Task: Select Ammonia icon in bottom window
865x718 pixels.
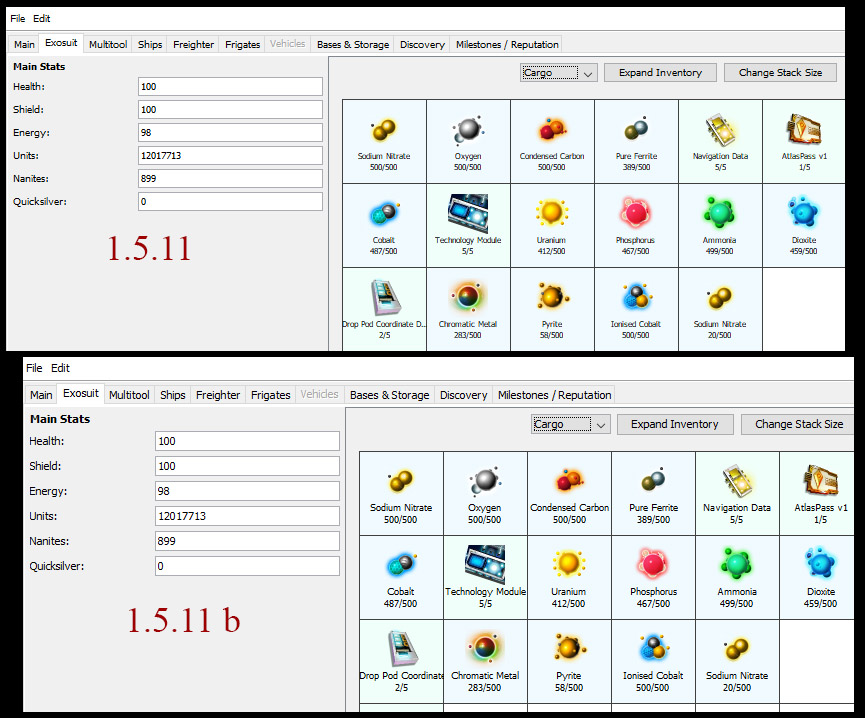Action: [x=737, y=565]
